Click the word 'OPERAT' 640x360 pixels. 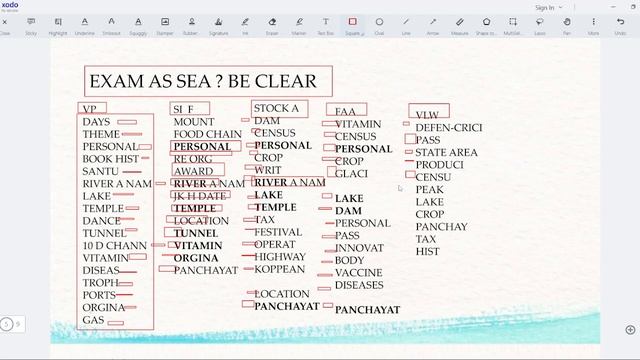(275, 244)
